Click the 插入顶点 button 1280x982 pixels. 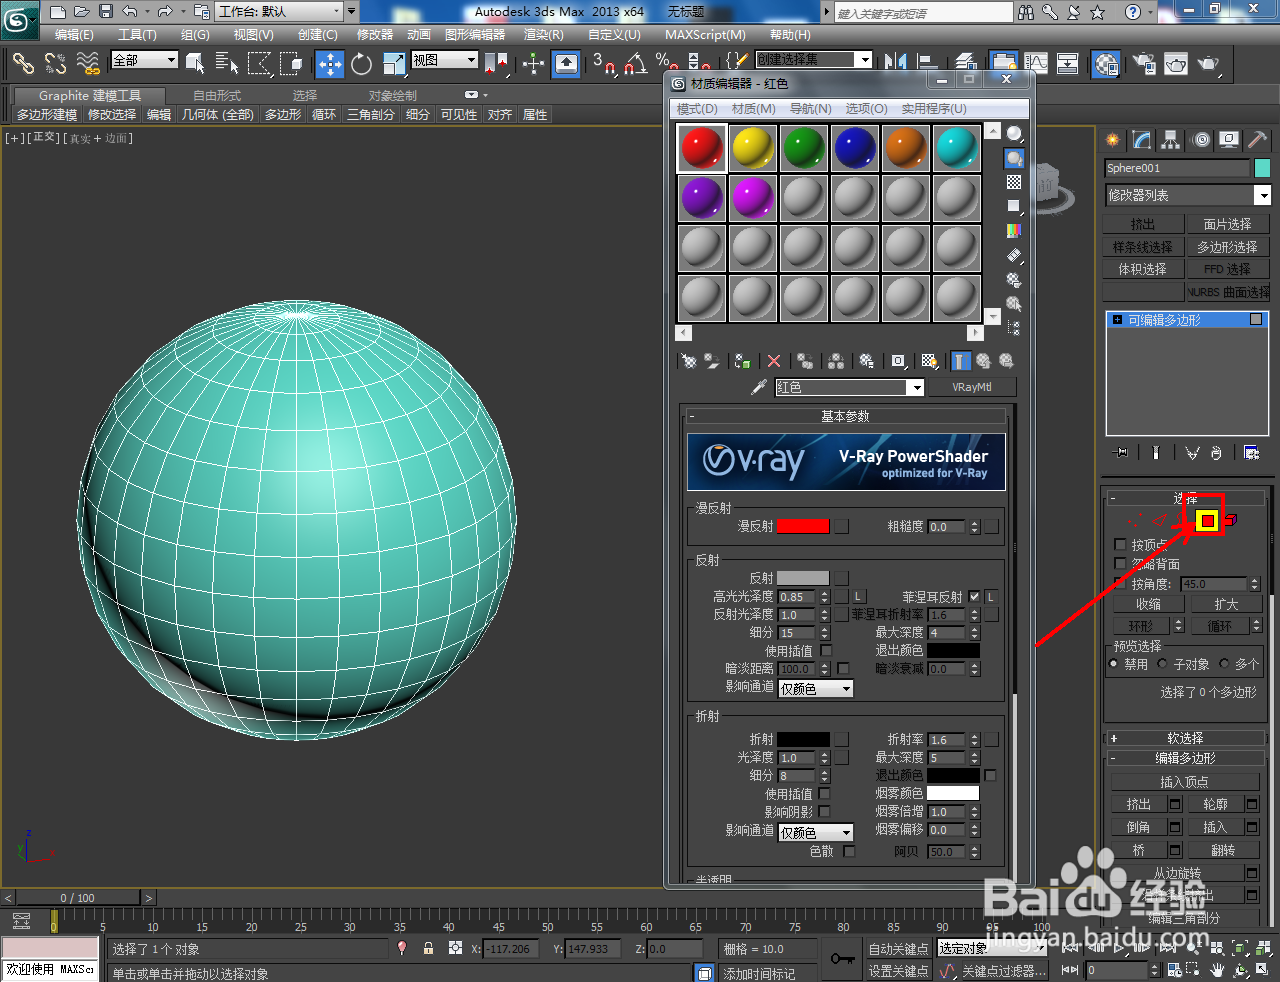point(1184,782)
